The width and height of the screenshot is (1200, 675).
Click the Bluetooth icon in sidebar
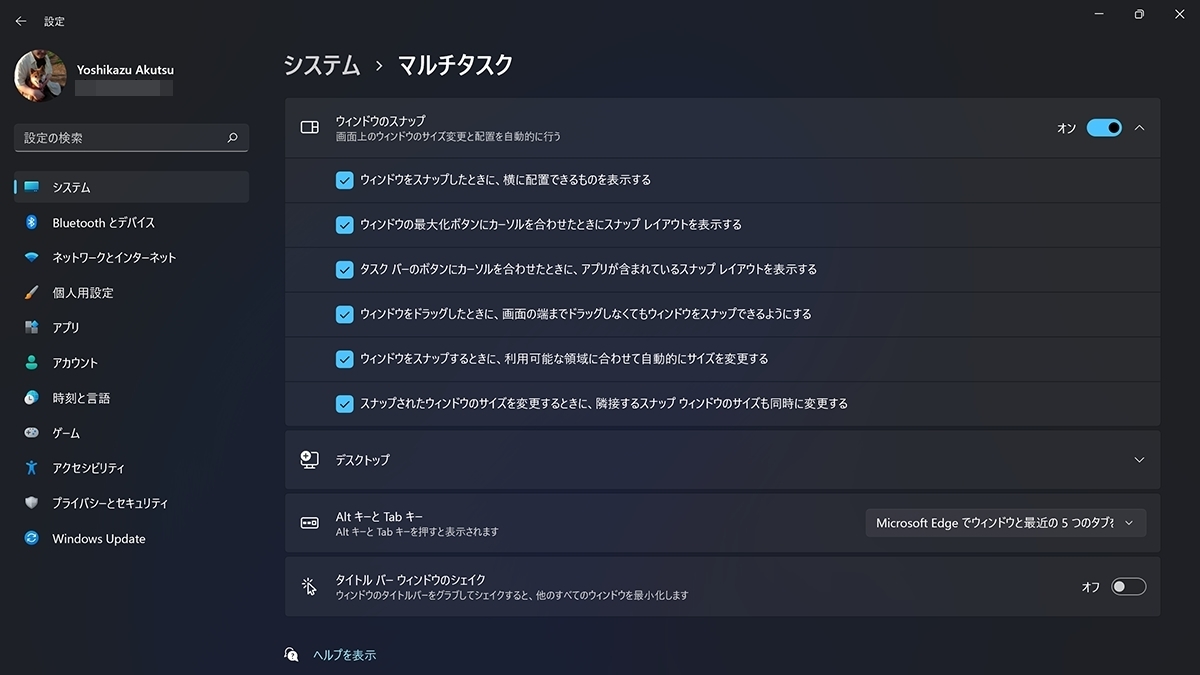tap(31, 222)
